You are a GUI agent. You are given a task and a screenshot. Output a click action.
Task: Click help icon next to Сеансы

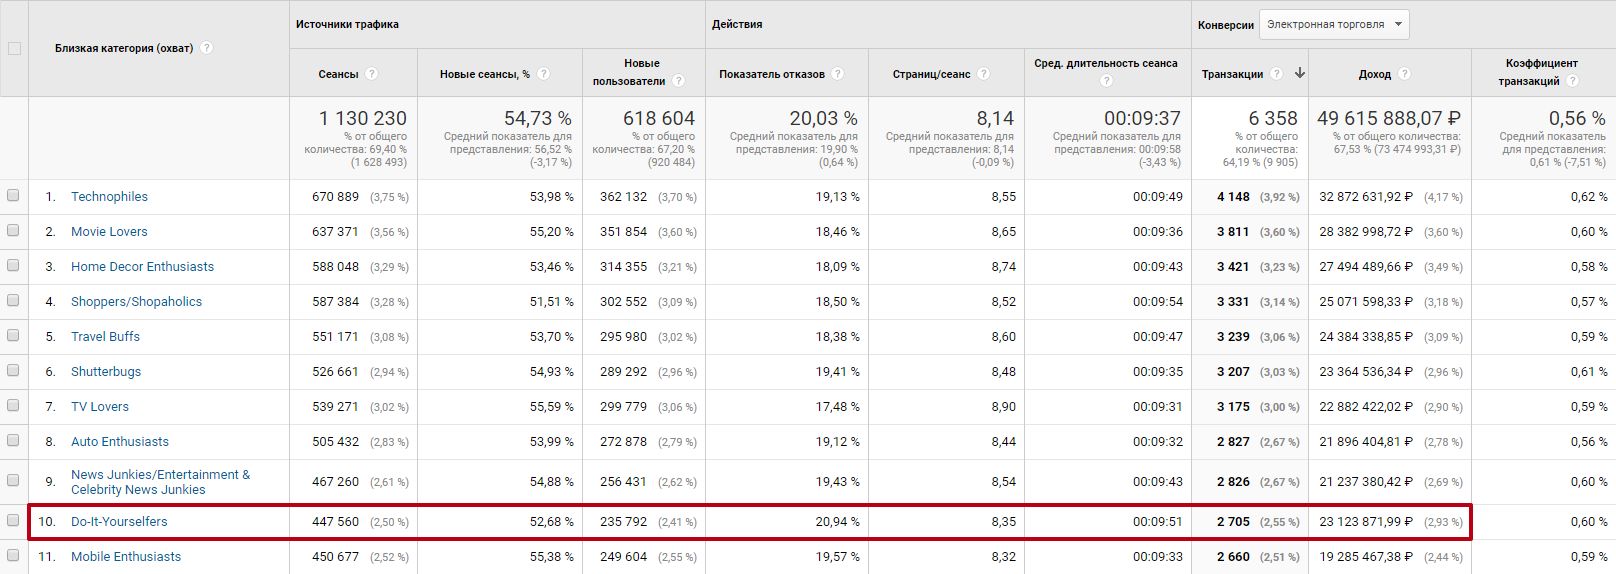[372, 74]
